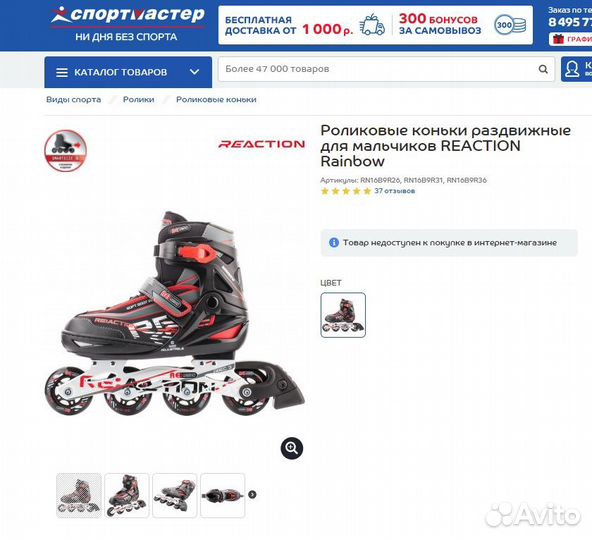
Task: Open the user account icon
Action: (x=572, y=69)
